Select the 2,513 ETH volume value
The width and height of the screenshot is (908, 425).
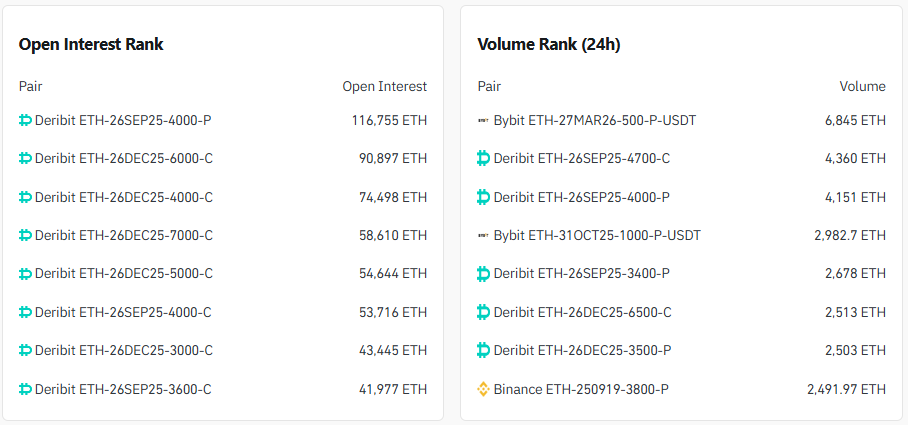point(855,313)
